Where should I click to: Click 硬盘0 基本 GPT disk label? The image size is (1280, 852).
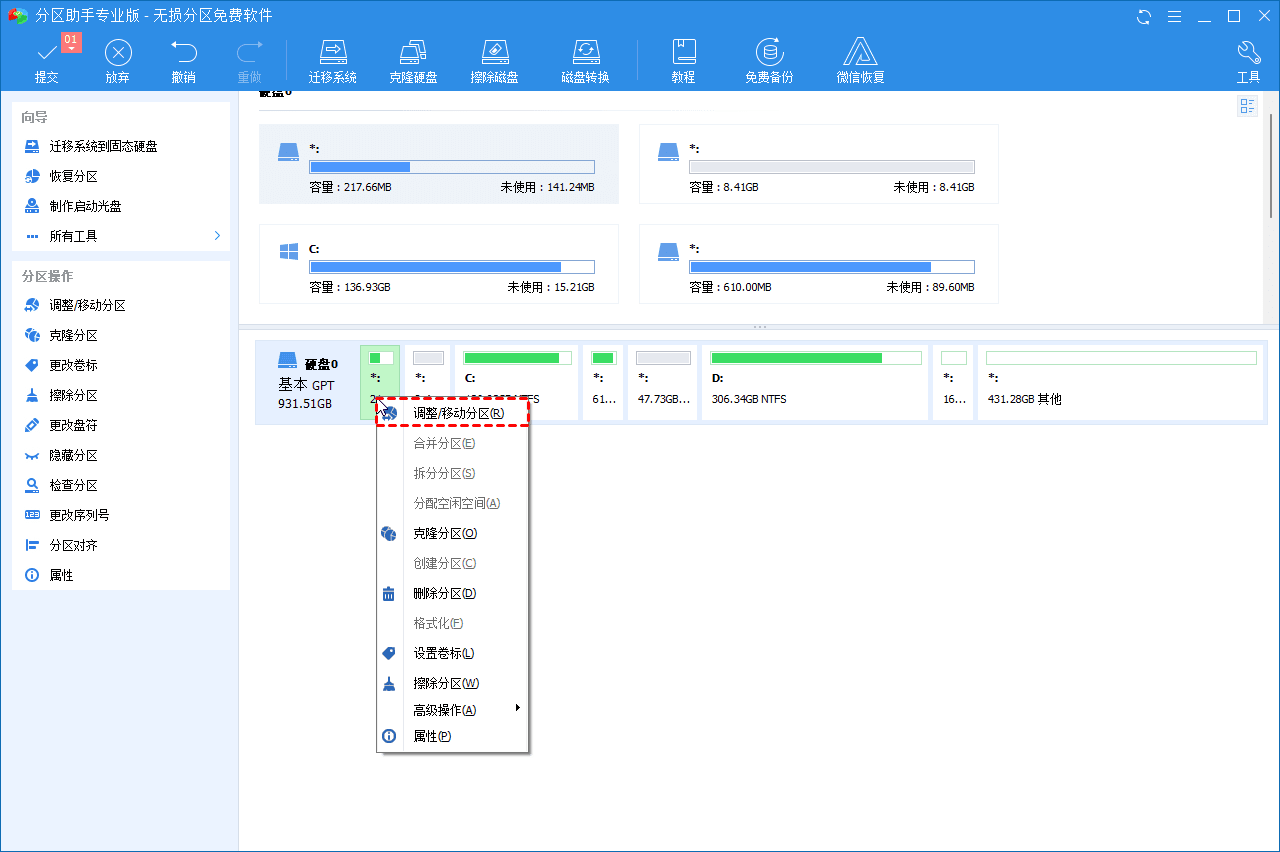click(307, 383)
